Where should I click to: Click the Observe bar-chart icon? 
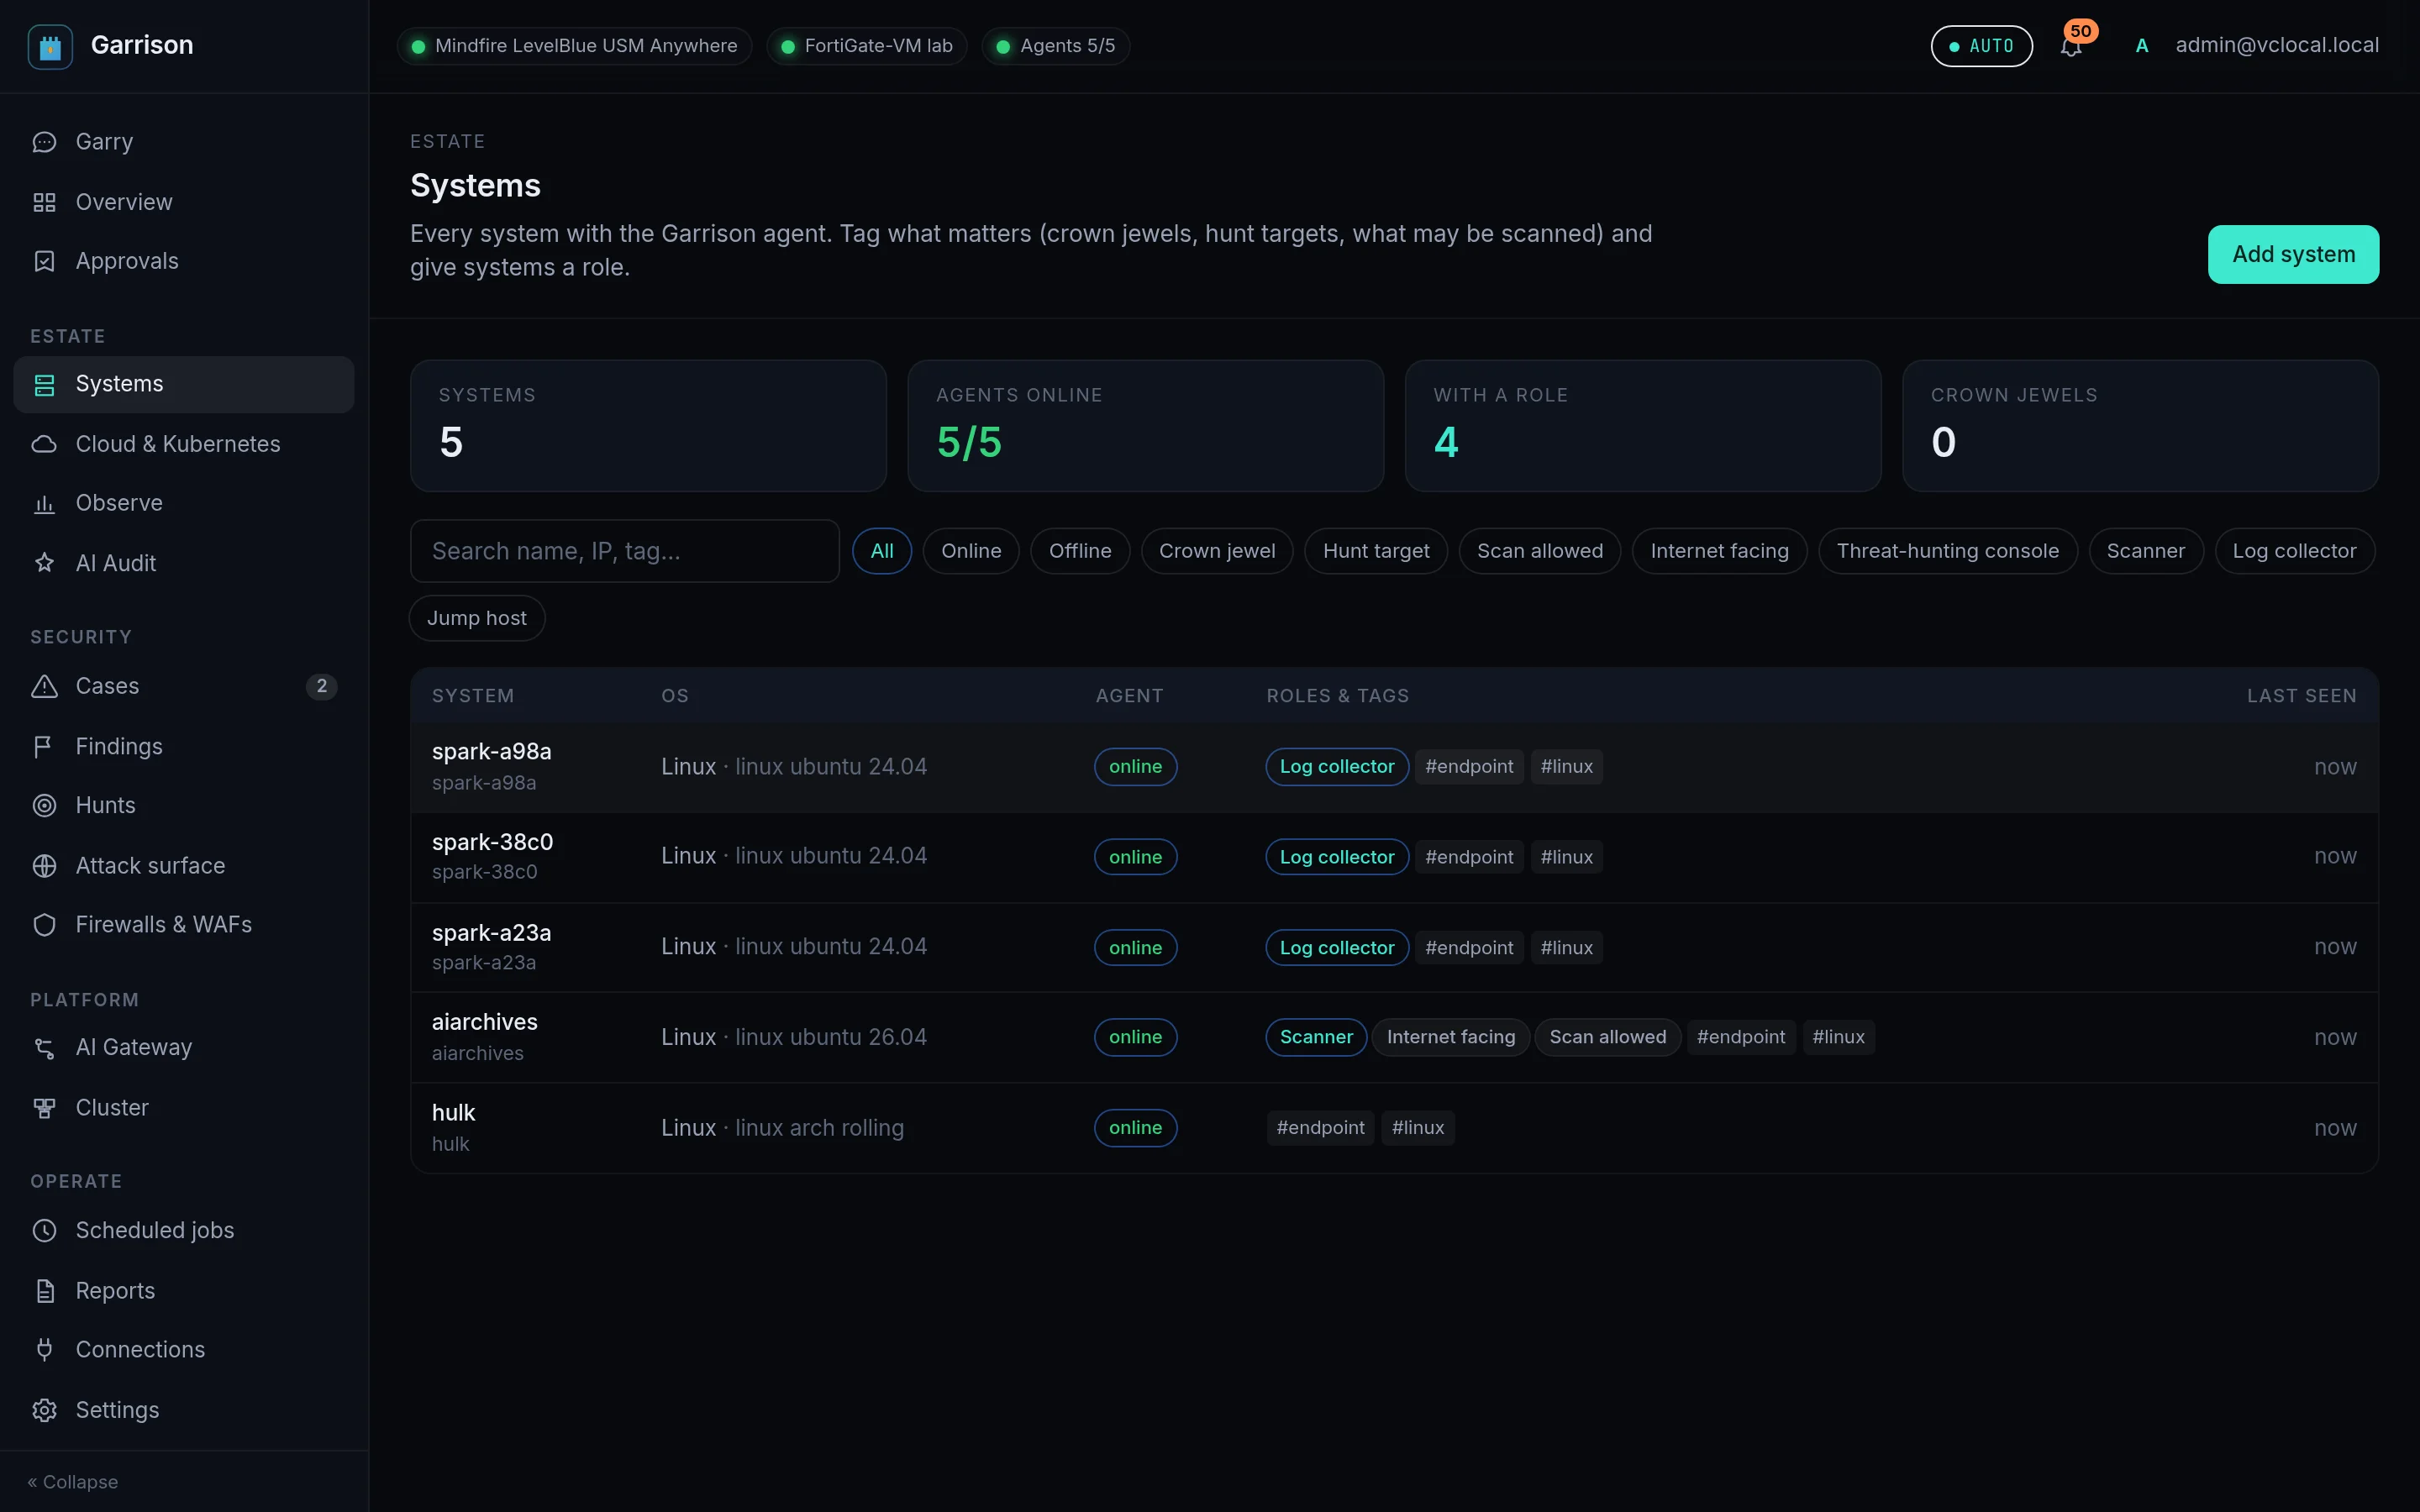[44, 503]
